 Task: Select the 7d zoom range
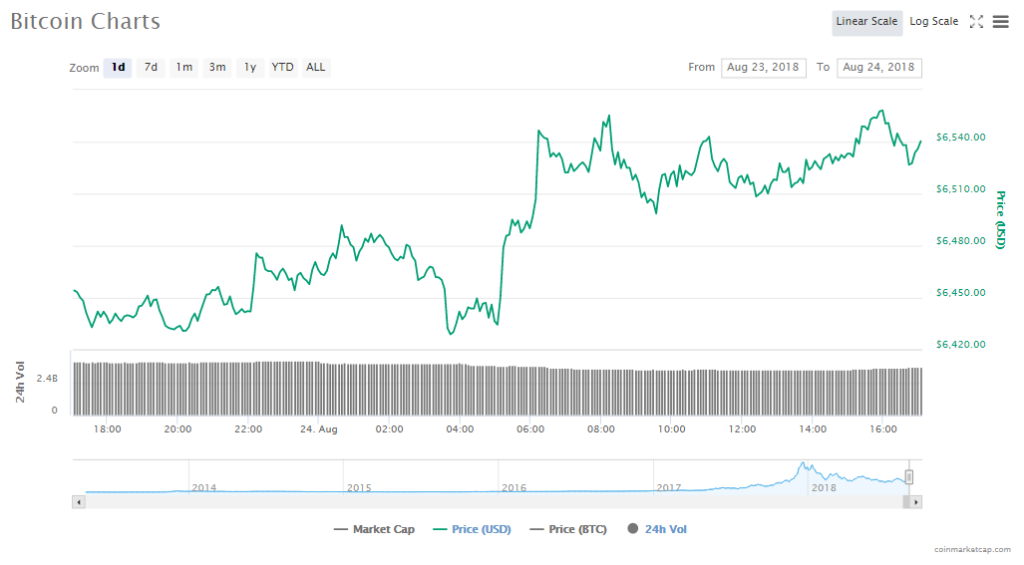[151, 68]
